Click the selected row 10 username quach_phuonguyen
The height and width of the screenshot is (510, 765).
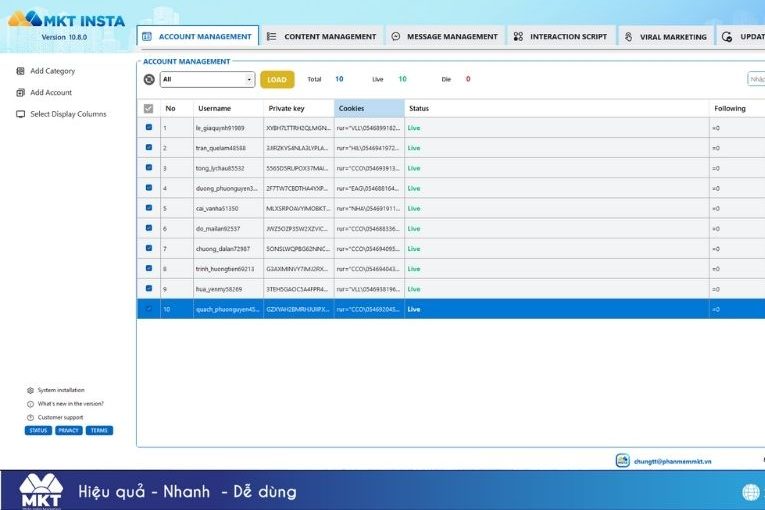pos(228,309)
